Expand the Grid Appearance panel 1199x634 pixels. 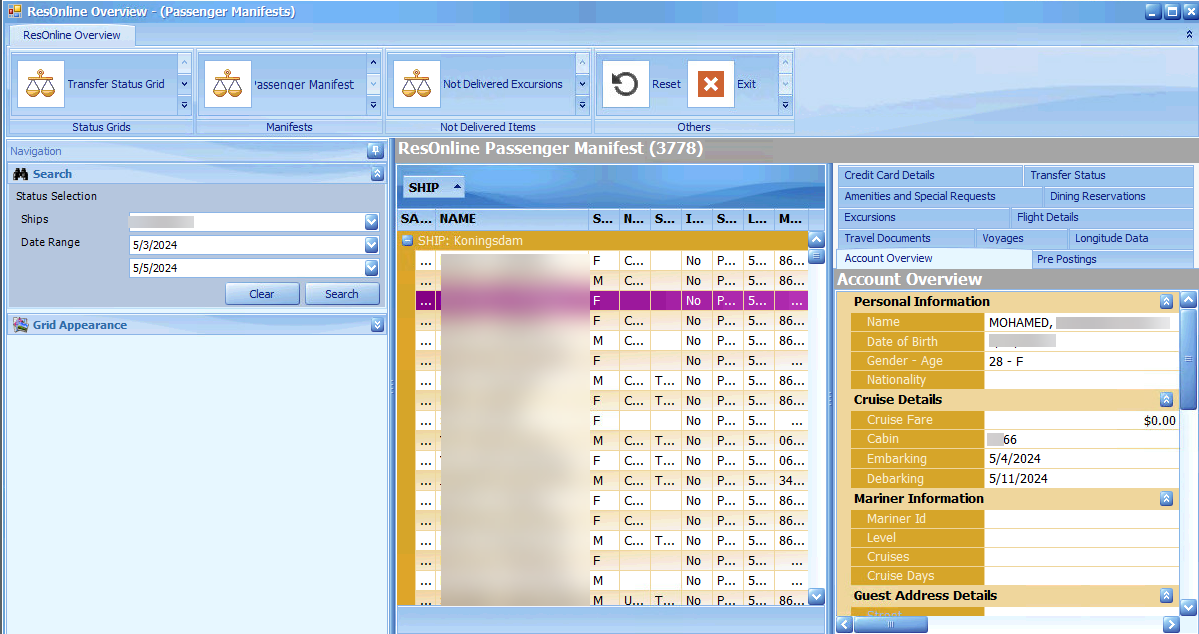pyautogui.click(x=377, y=325)
